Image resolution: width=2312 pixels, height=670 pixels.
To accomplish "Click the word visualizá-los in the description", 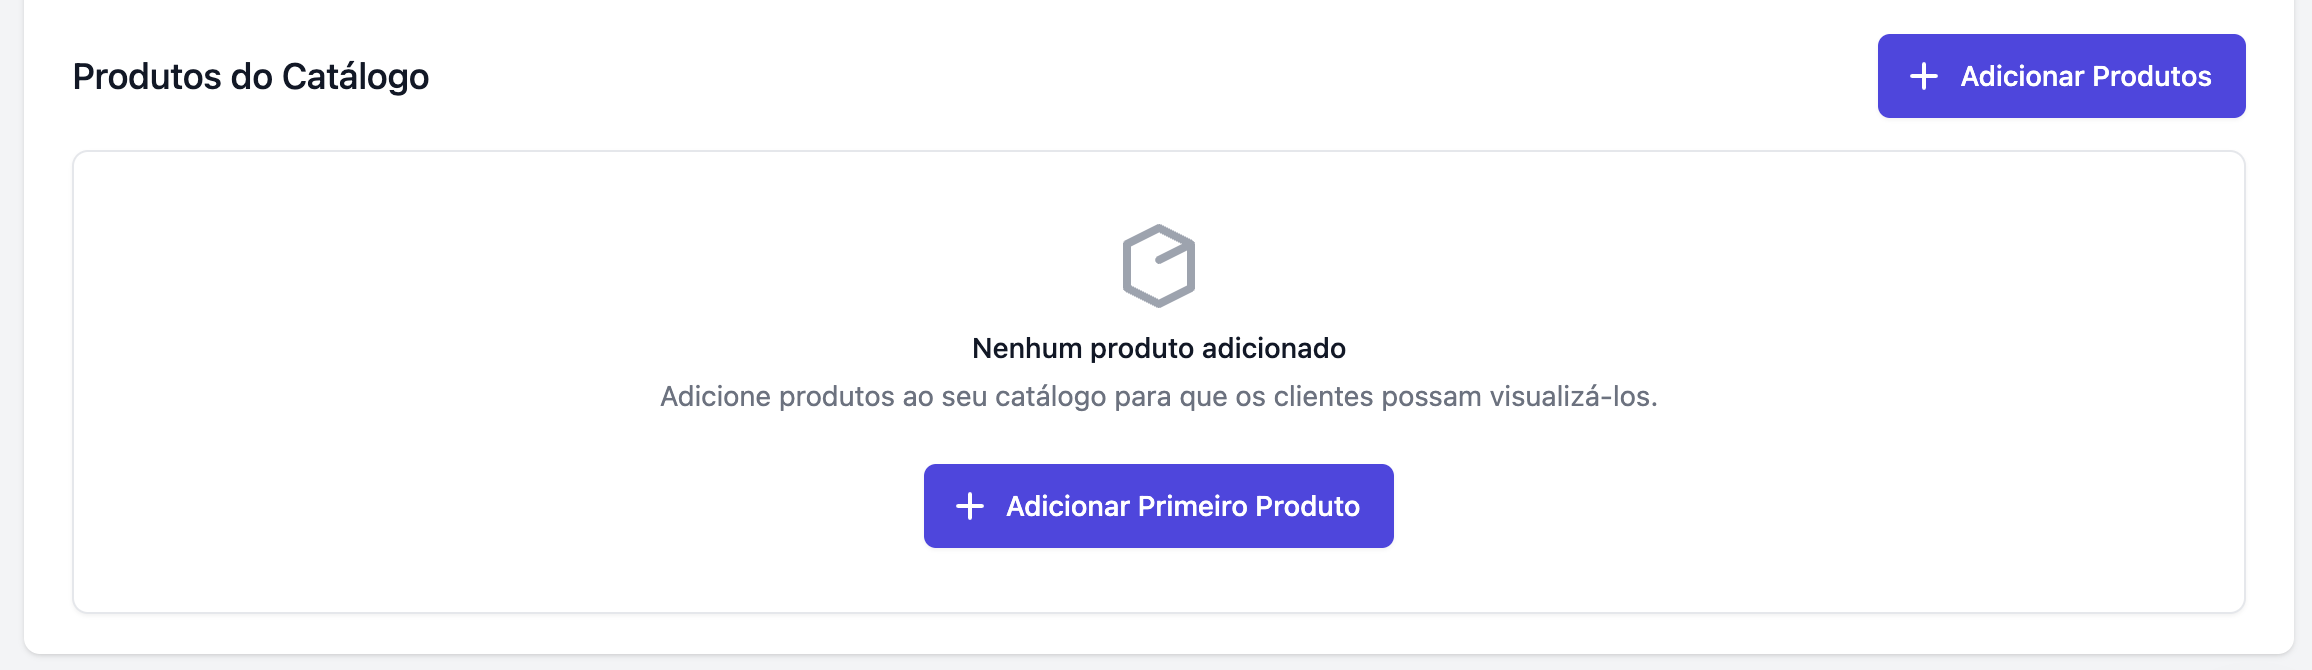I will (1572, 397).
